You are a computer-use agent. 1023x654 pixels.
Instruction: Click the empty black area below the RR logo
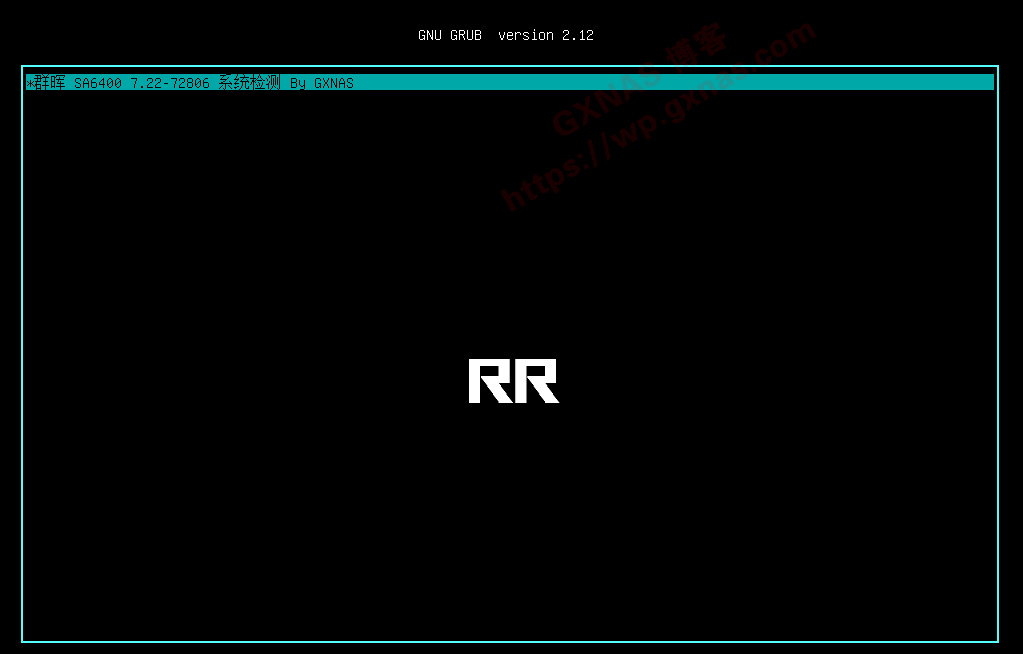513,520
